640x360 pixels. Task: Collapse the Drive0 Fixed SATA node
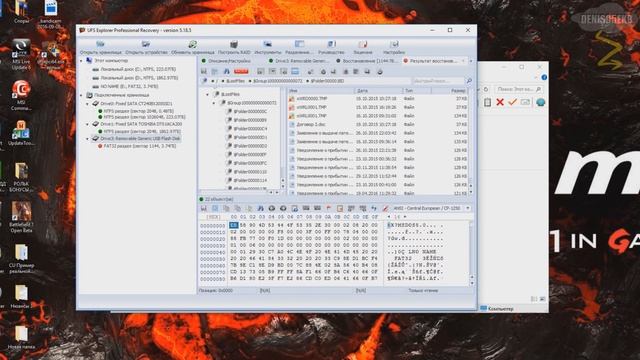pyautogui.click(x=87, y=104)
